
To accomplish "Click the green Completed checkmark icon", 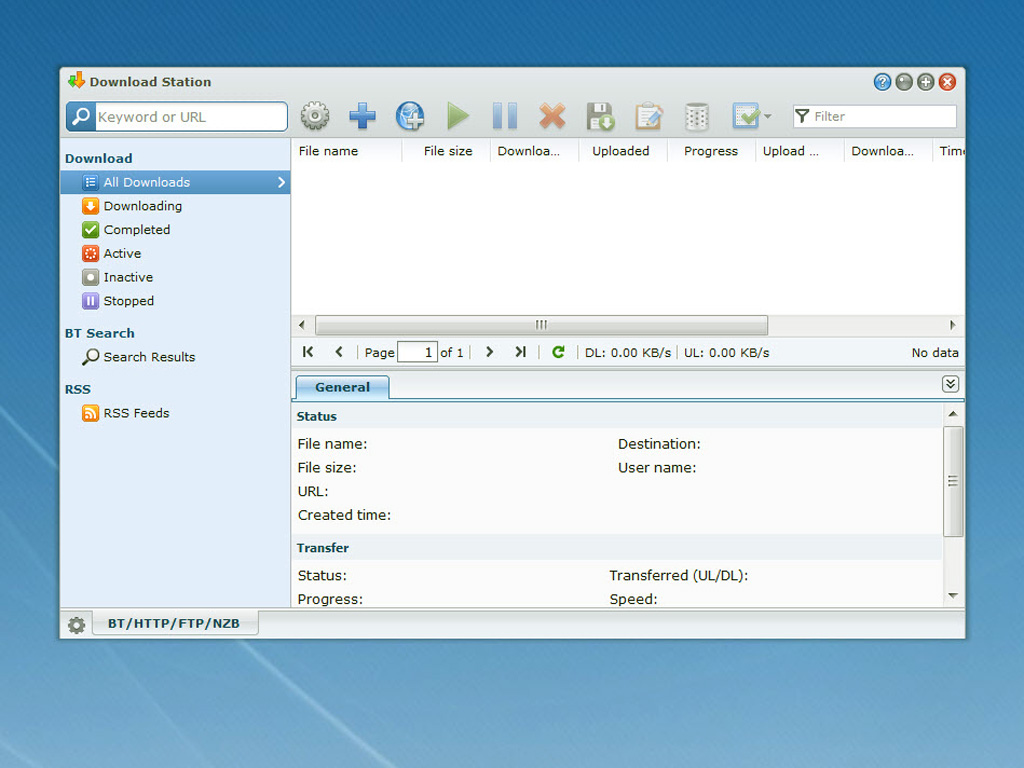I will [91, 230].
